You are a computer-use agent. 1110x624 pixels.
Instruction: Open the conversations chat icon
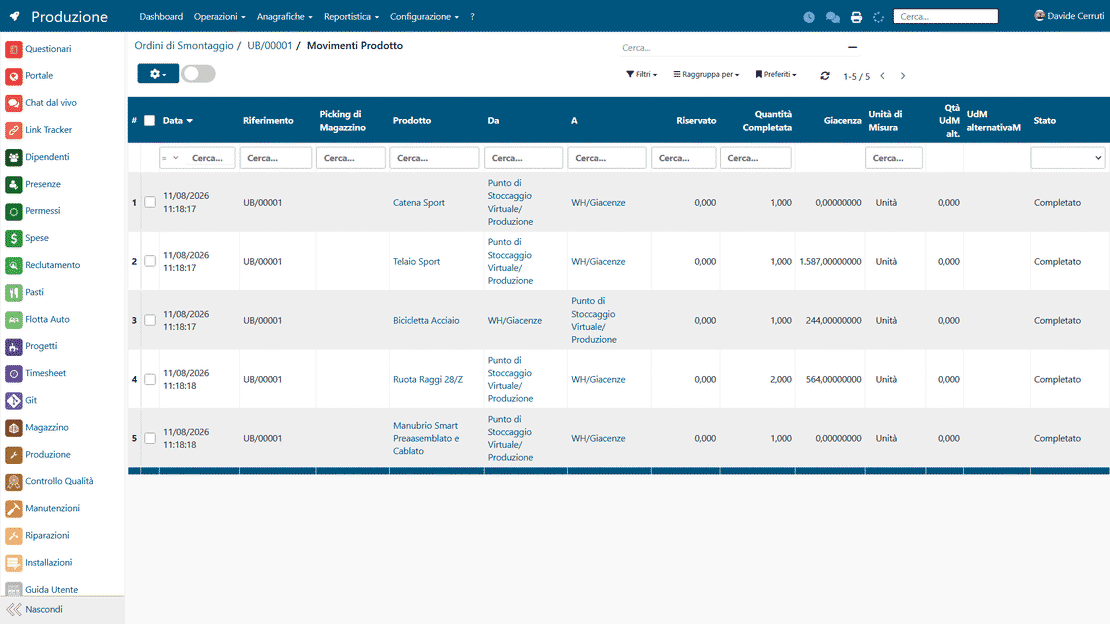(x=832, y=17)
